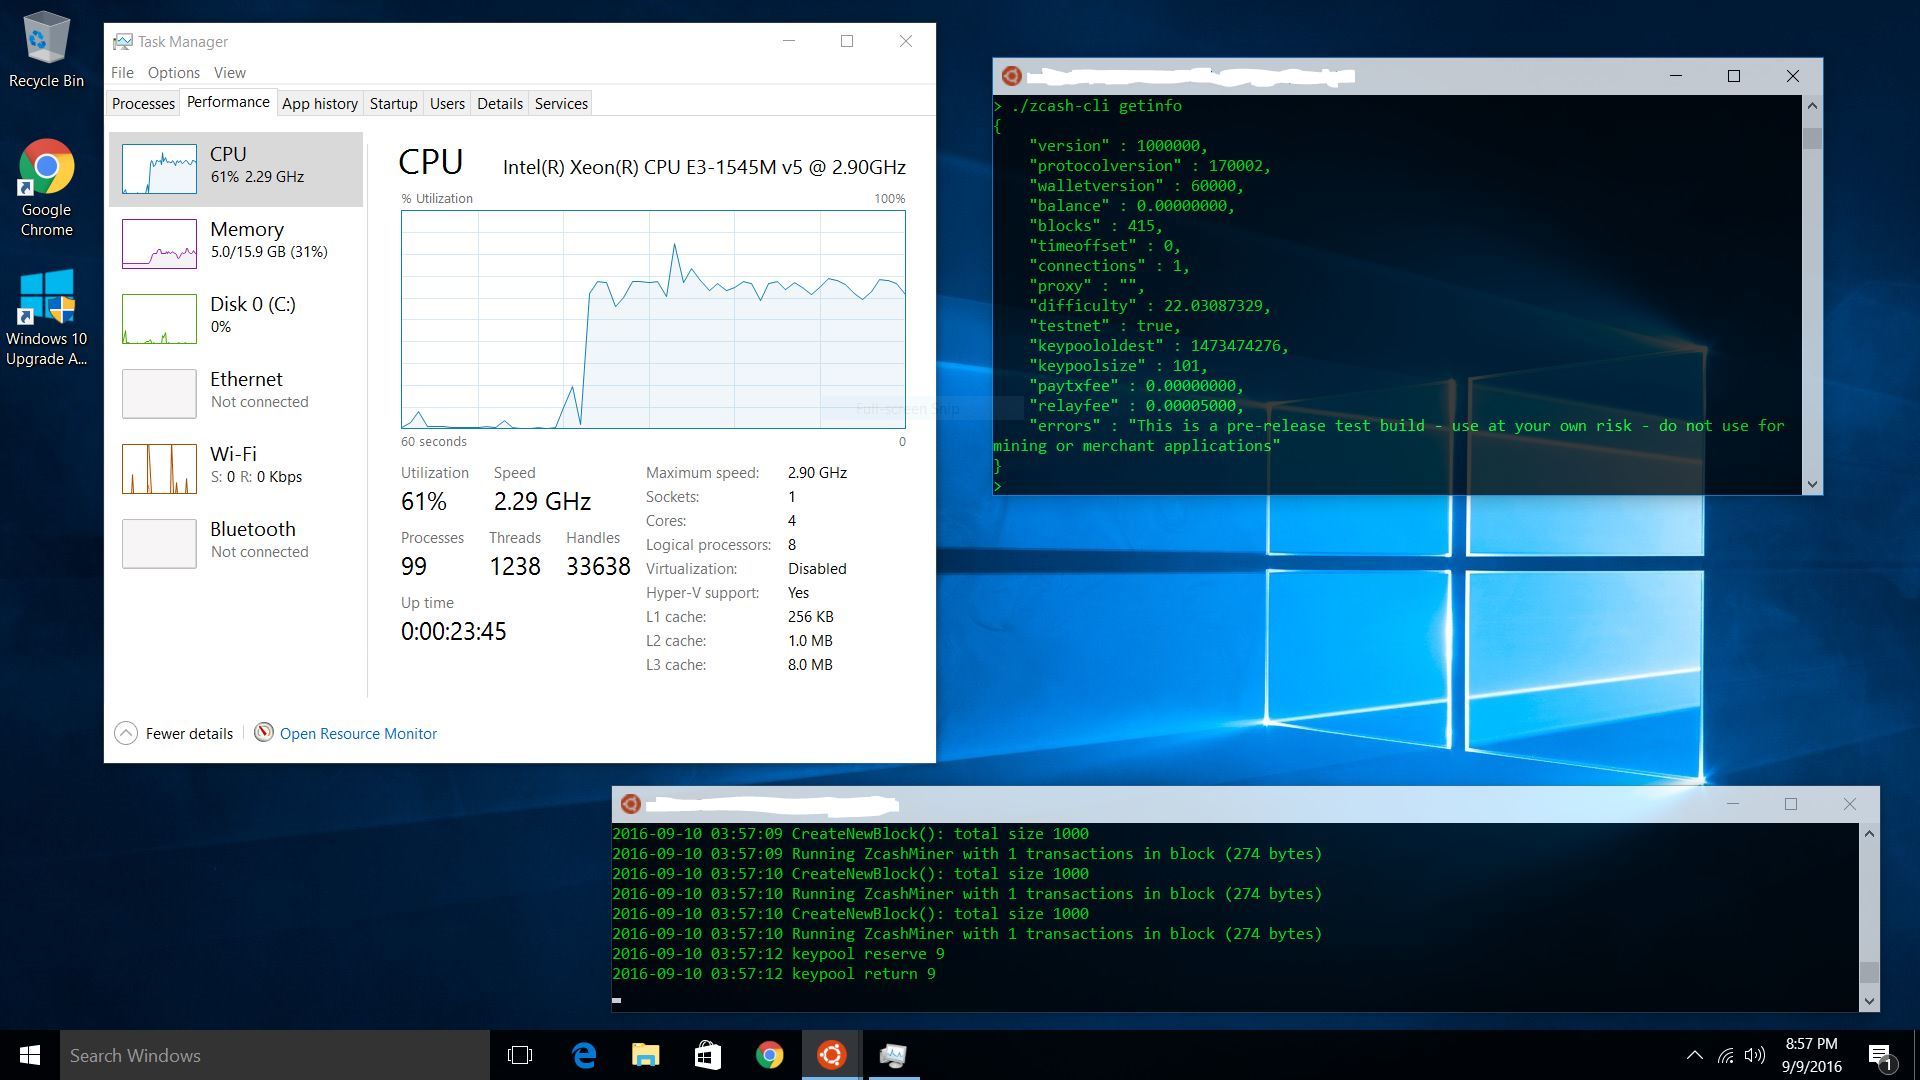Switch to the Performance tab

(x=228, y=102)
